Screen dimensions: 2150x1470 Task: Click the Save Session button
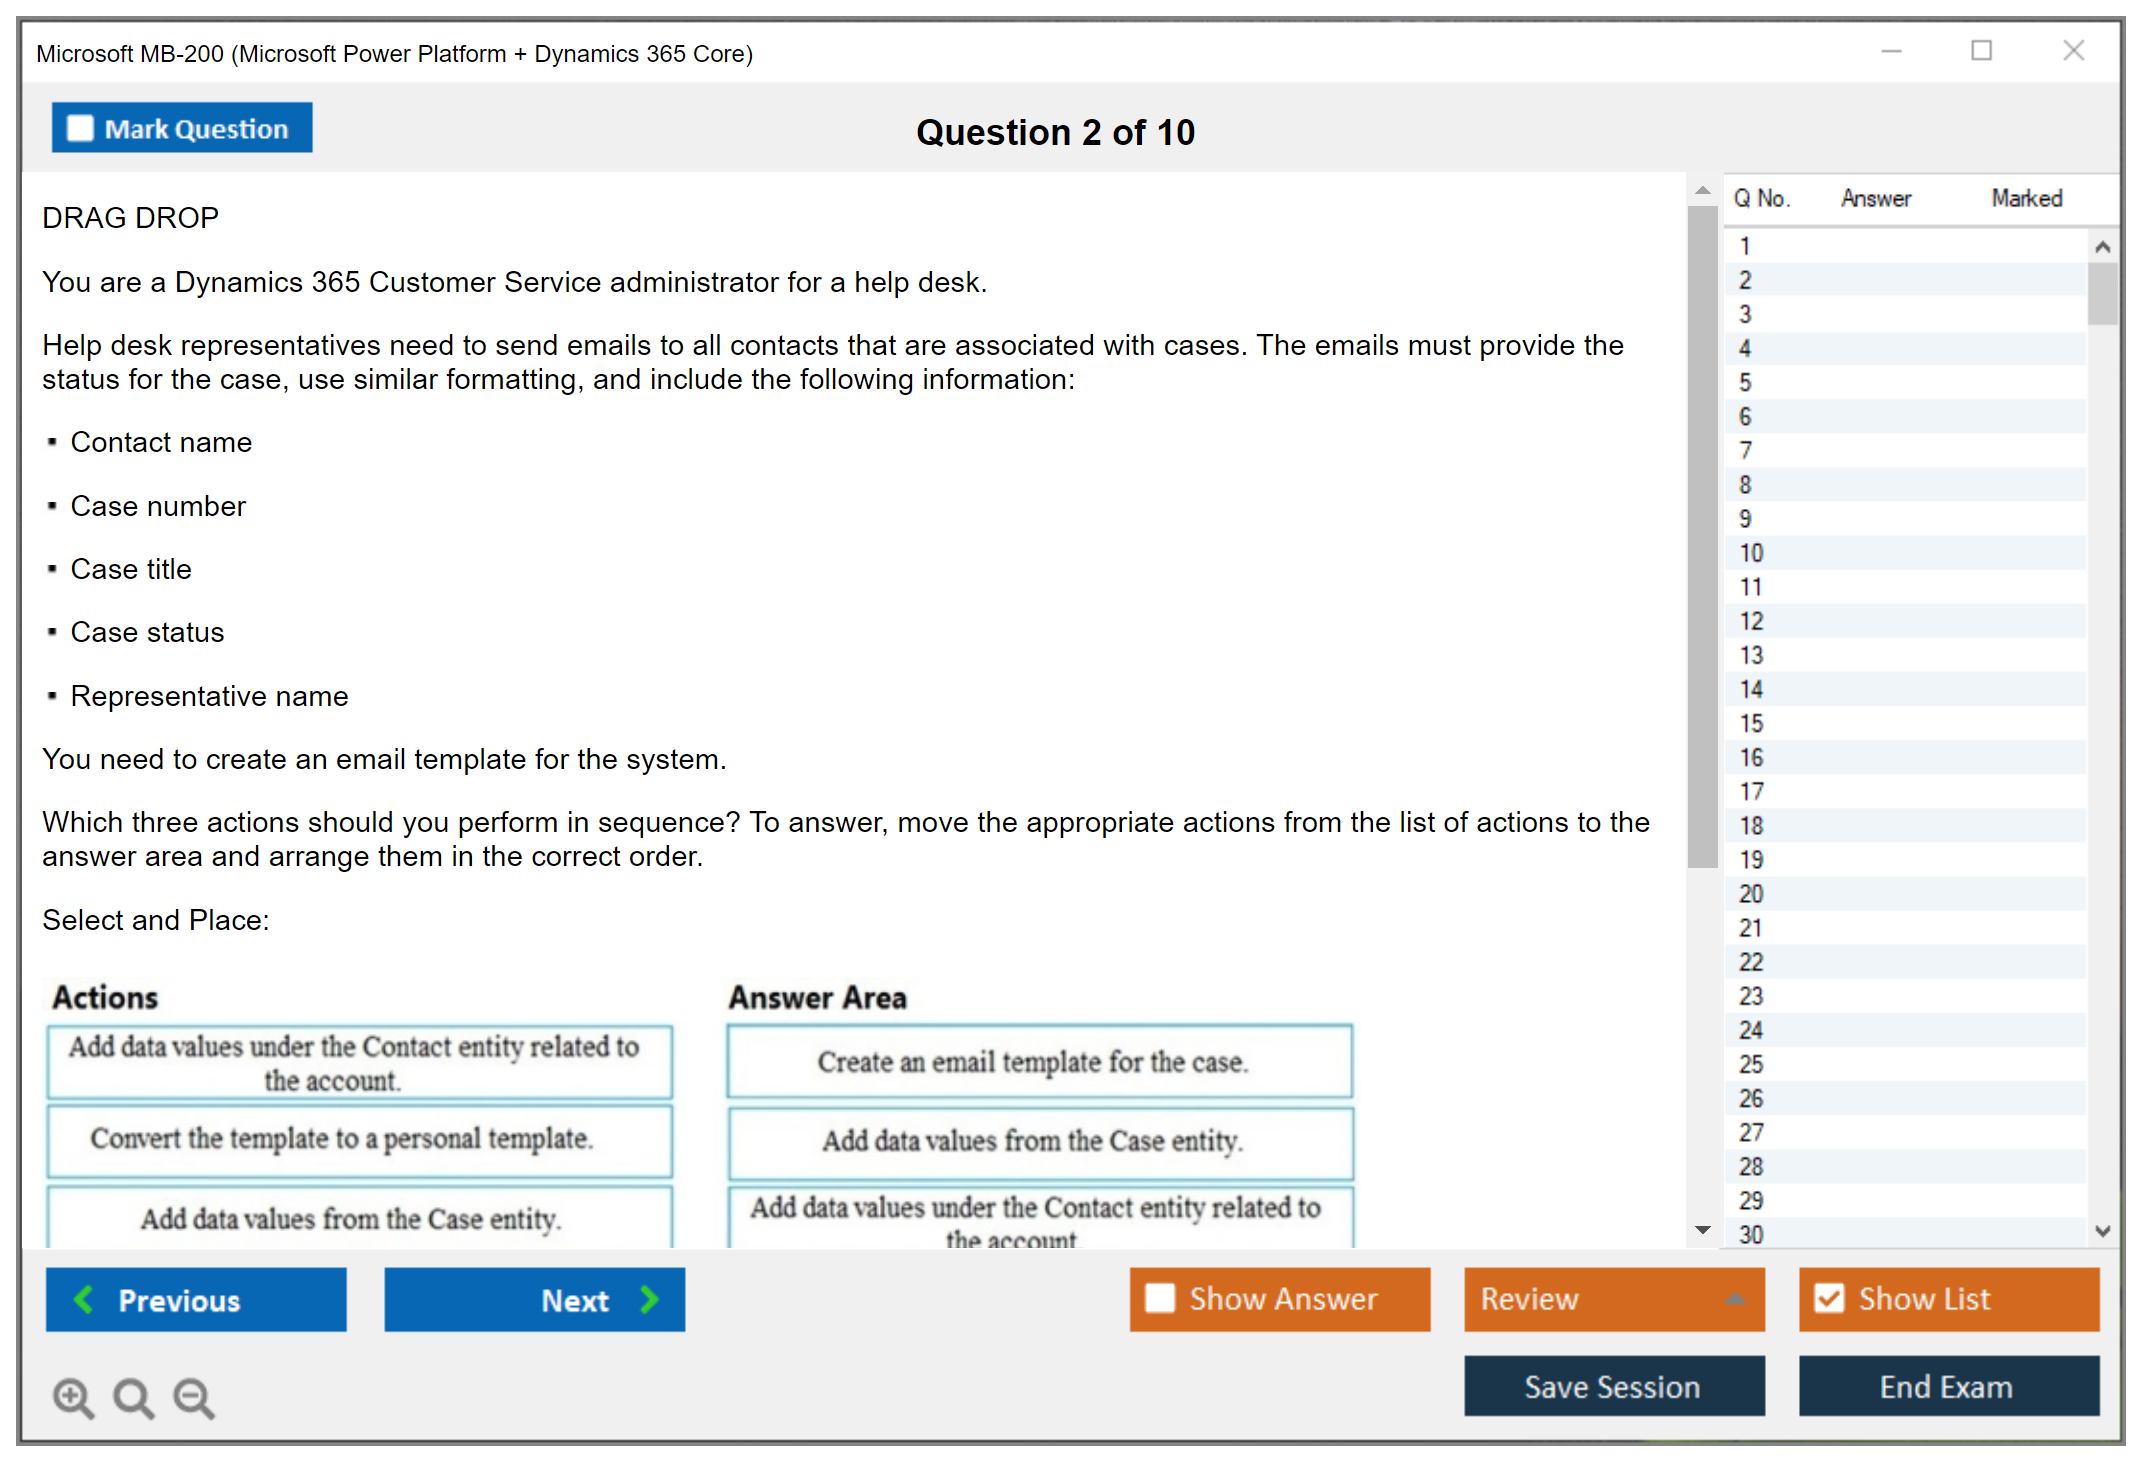pos(1613,1386)
